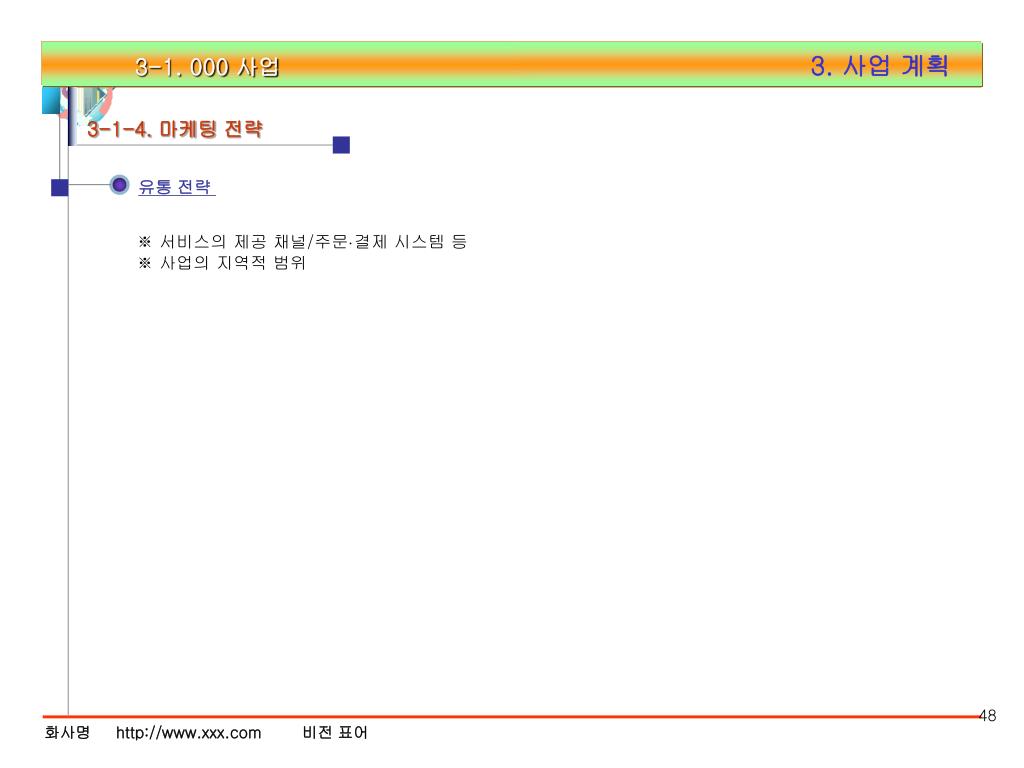The height and width of the screenshot is (768, 1024).
Task: Click the 유통 전략 underlined link
Action: (176, 187)
